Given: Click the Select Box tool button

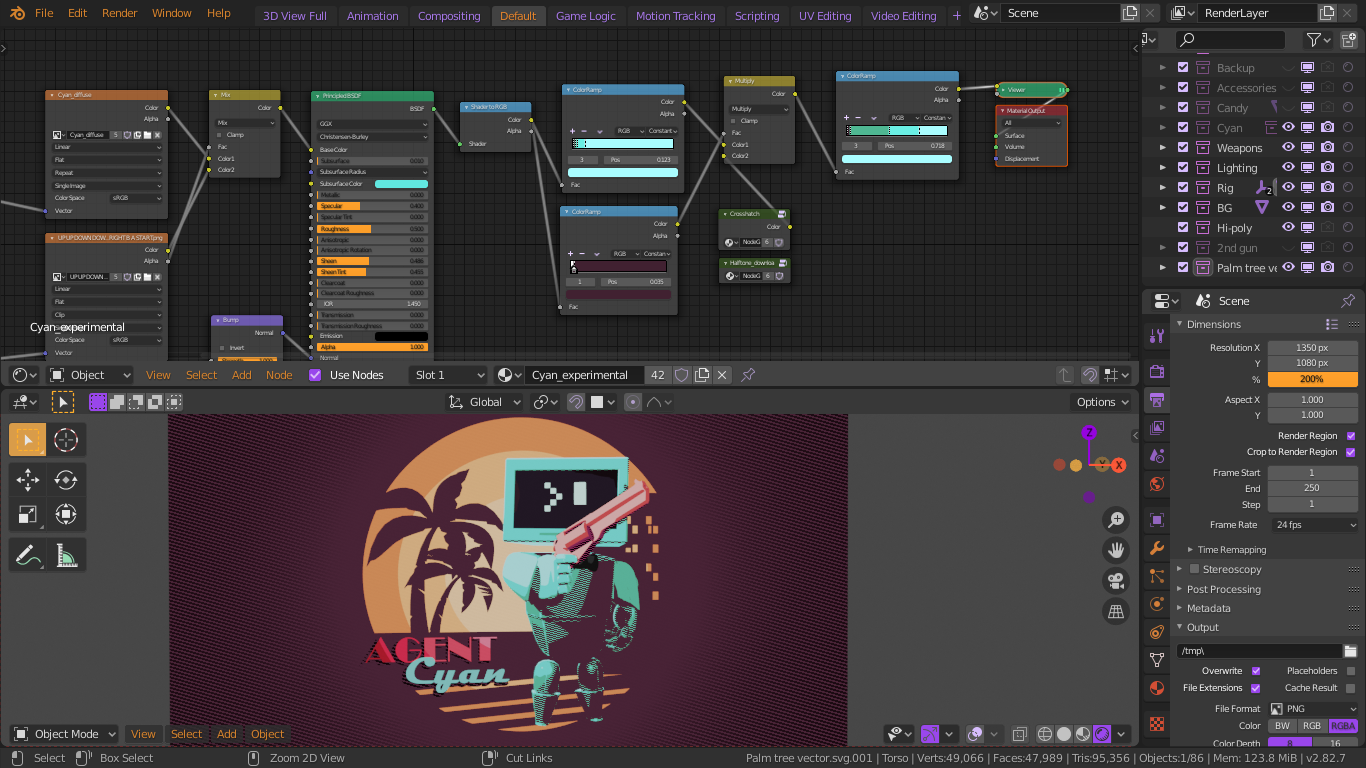Looking at the screenshot, I should 28,439.
